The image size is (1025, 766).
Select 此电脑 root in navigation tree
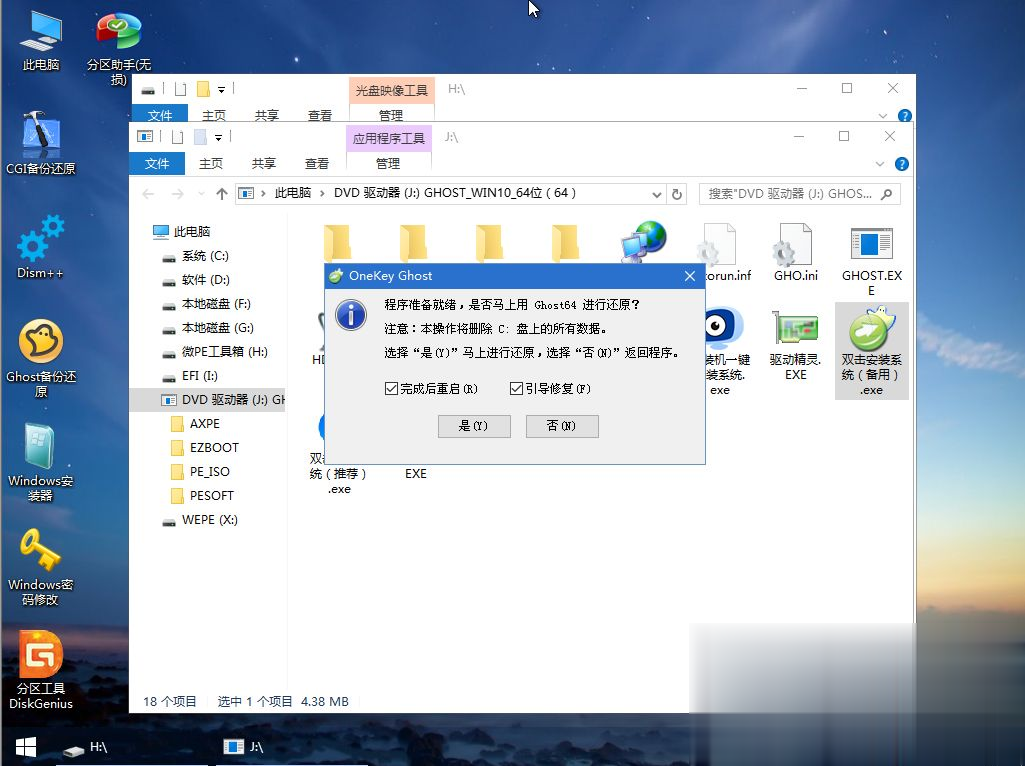tap(191, 231)
